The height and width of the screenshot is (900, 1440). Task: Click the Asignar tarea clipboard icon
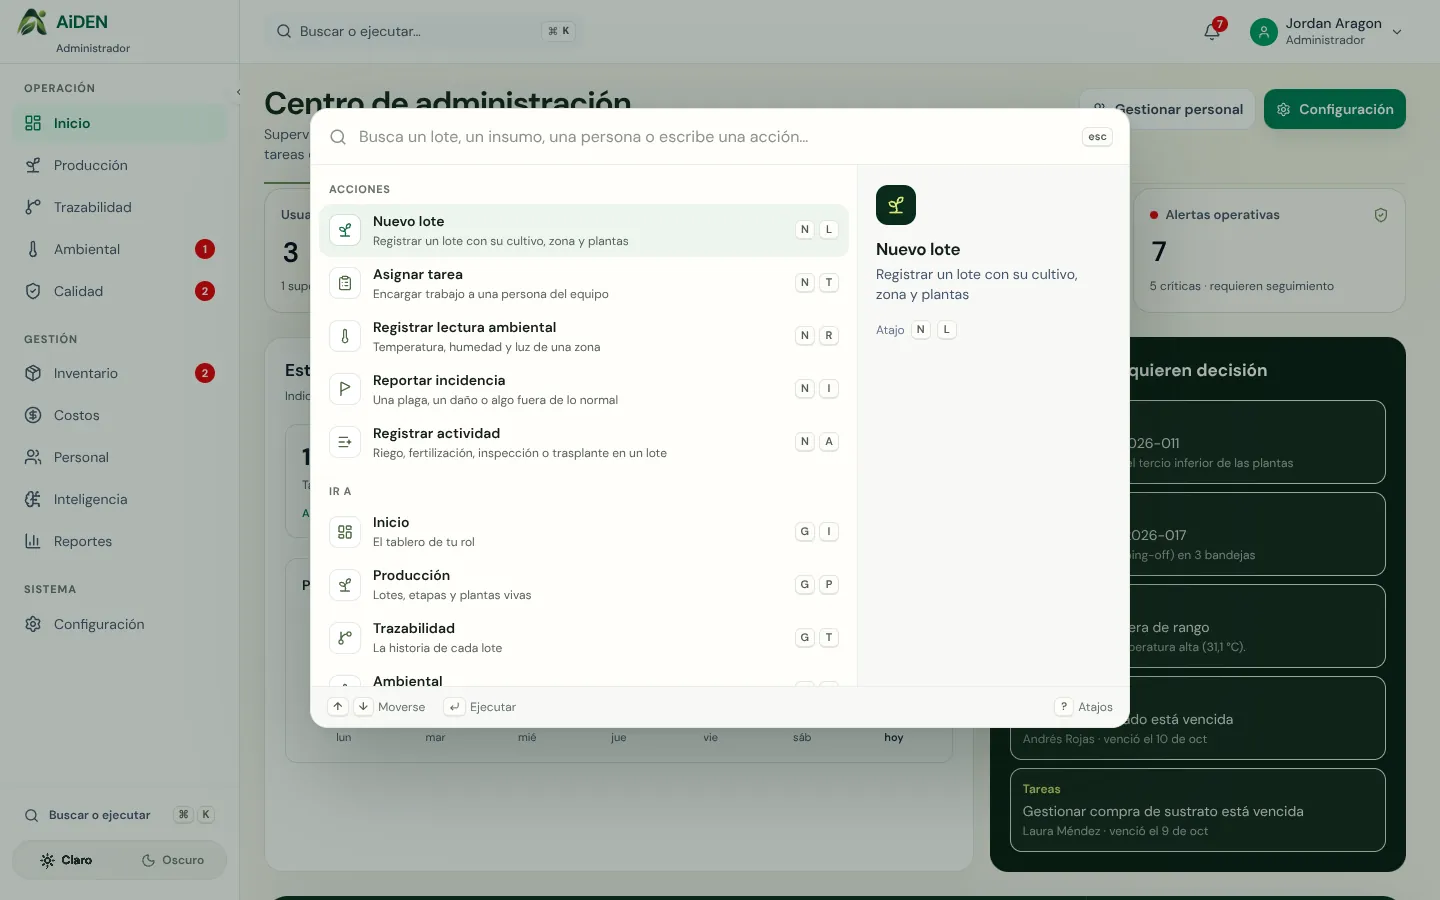point(345,283)
